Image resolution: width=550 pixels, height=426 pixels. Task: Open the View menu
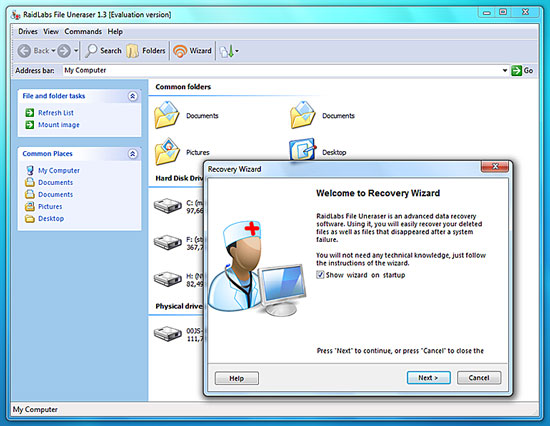point(51,32)
